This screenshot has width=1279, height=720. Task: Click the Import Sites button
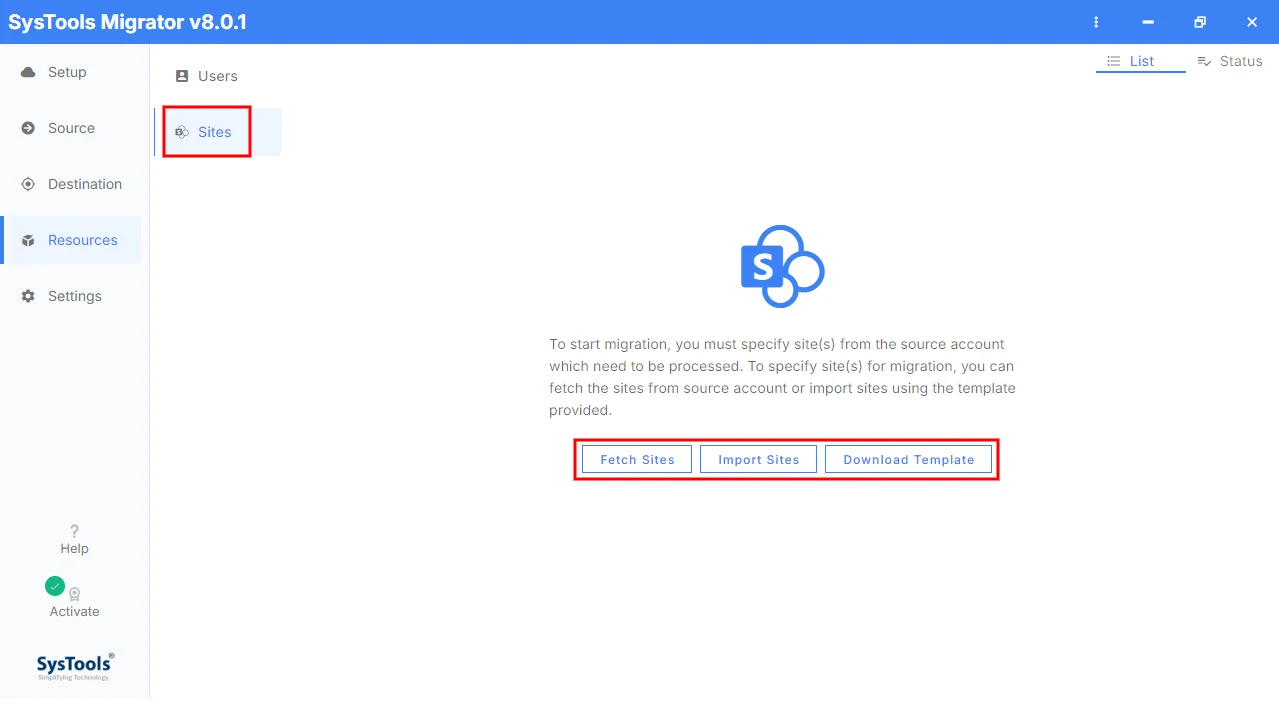(758, 460)
